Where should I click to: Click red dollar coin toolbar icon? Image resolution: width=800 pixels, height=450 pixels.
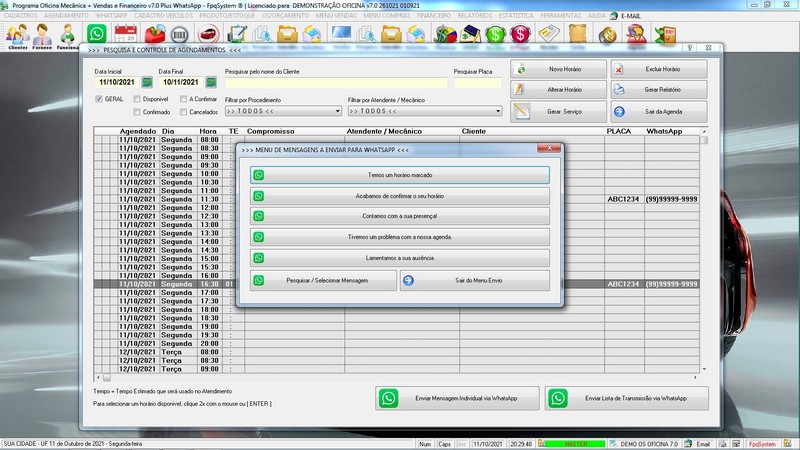520,34
